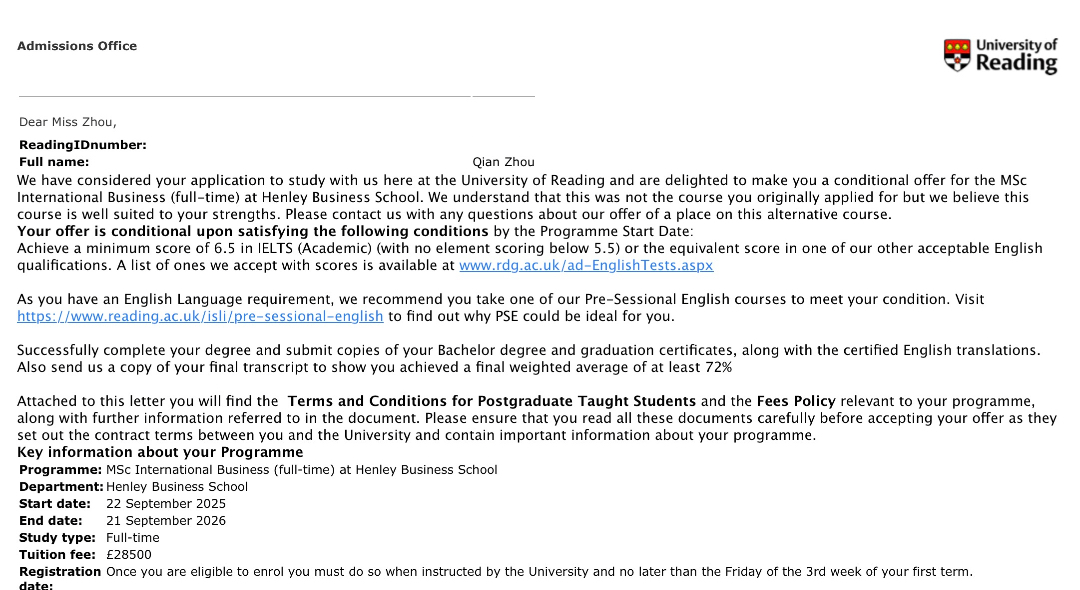Click the bold Fees Policy text
This screenshot has height=590, width=1080.
[x=796, y=401]
